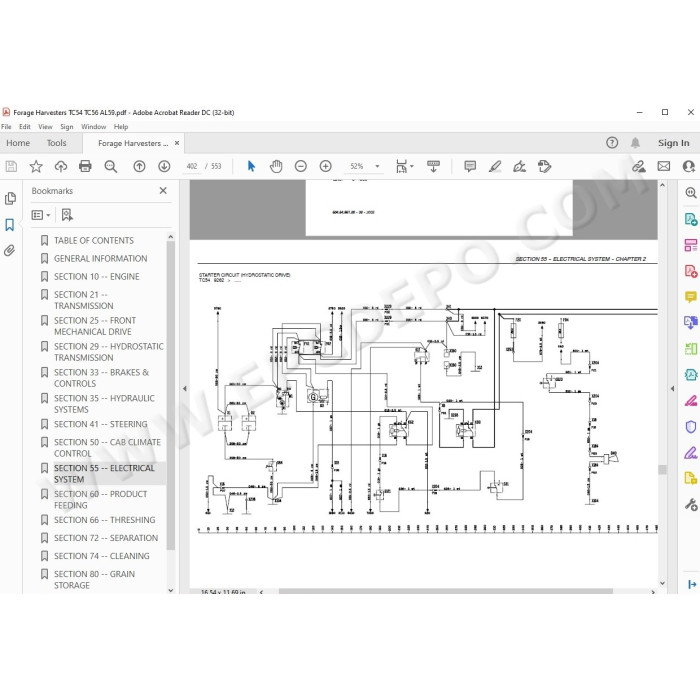Screen dimensions: 700x700
Task: Select the highlighter pen tool
Action: [495, 167]
